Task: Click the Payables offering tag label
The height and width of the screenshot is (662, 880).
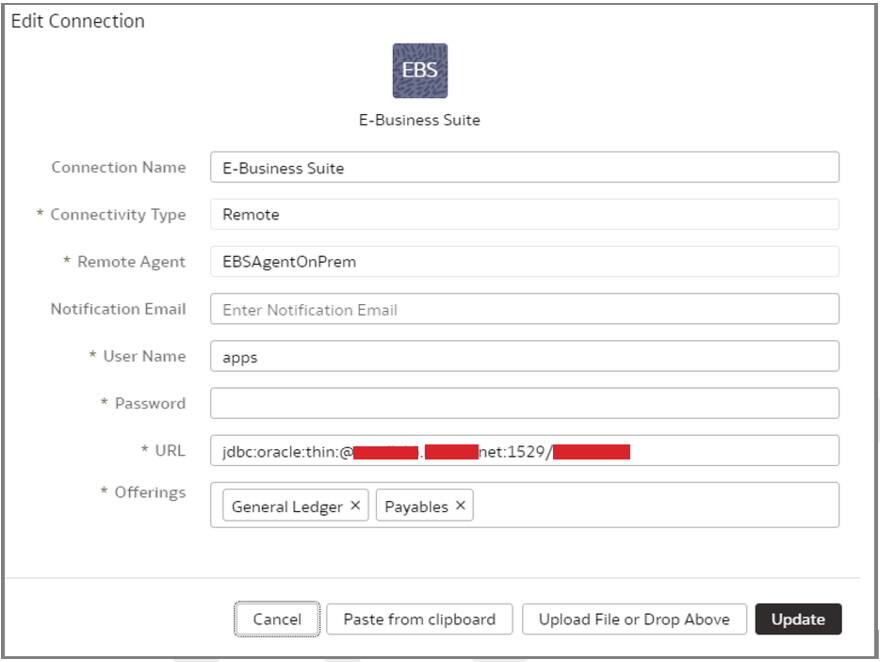Action: coord(419,507)
